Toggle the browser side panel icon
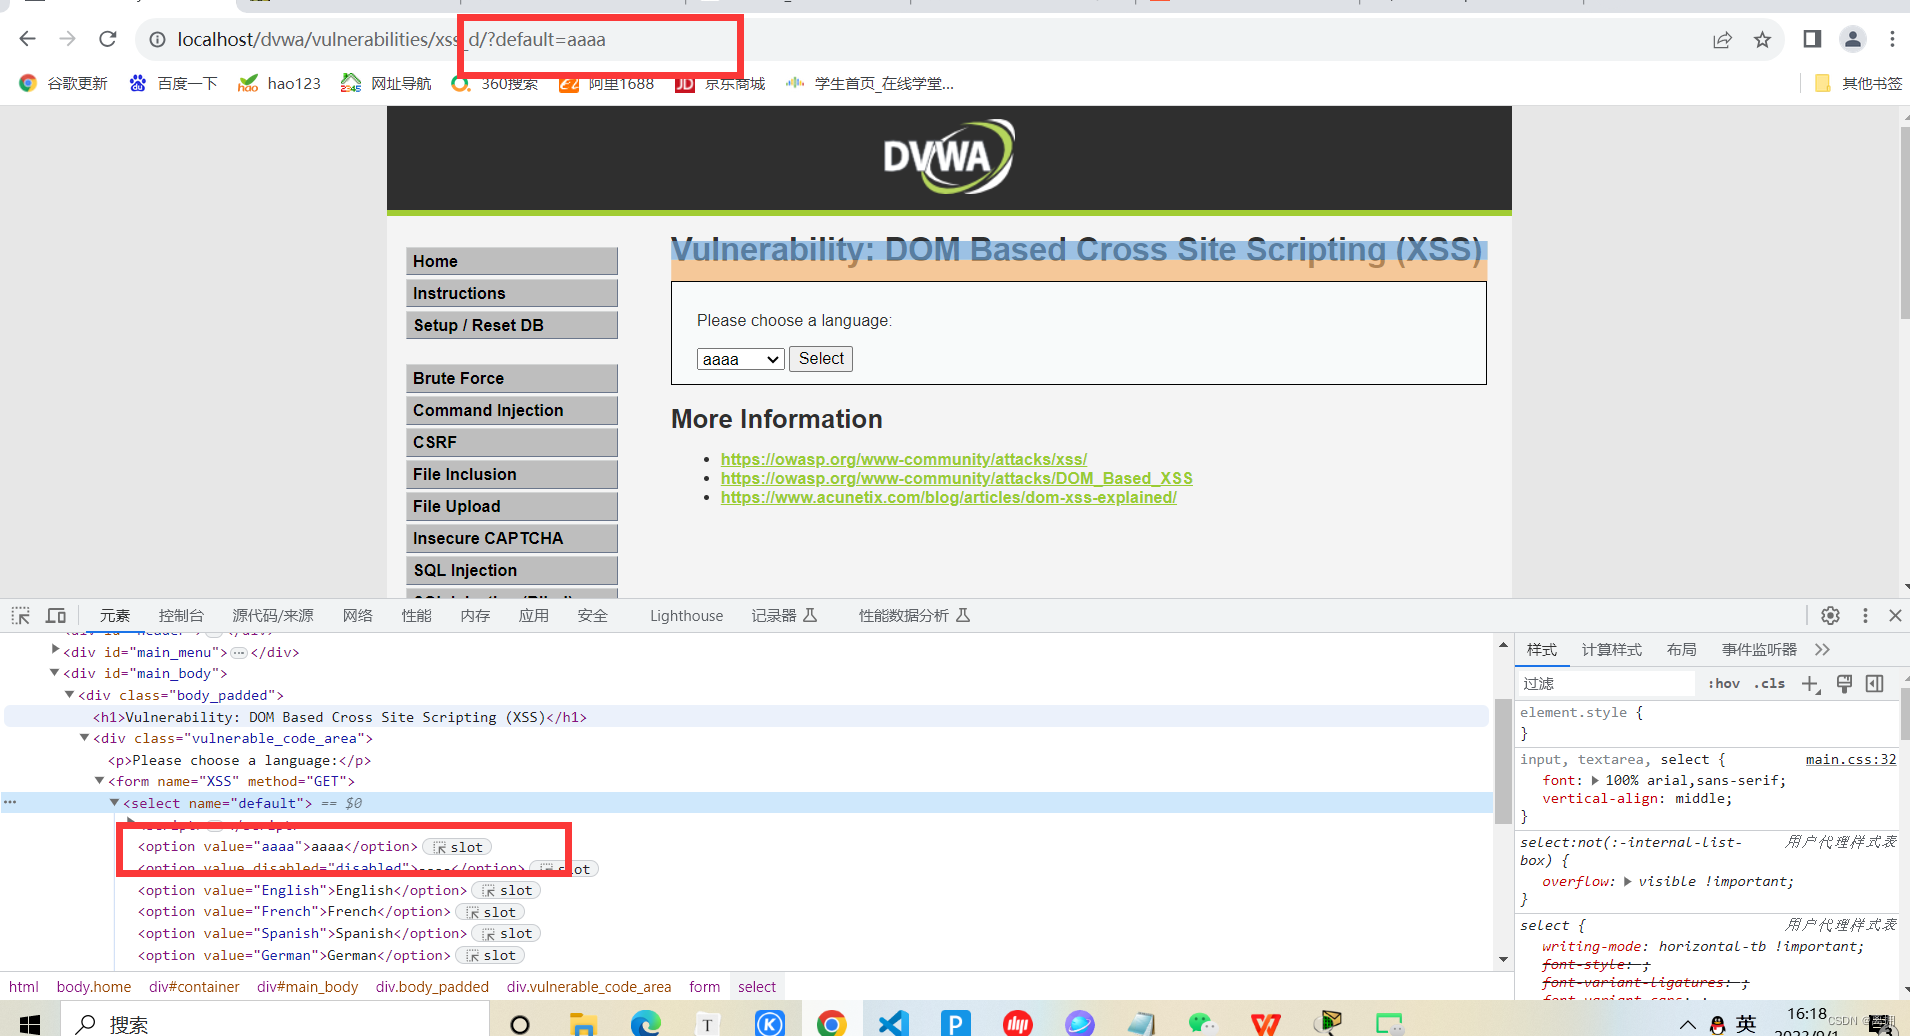The width and height of the screenshot is (1910, 1036). pos(1812,39)
